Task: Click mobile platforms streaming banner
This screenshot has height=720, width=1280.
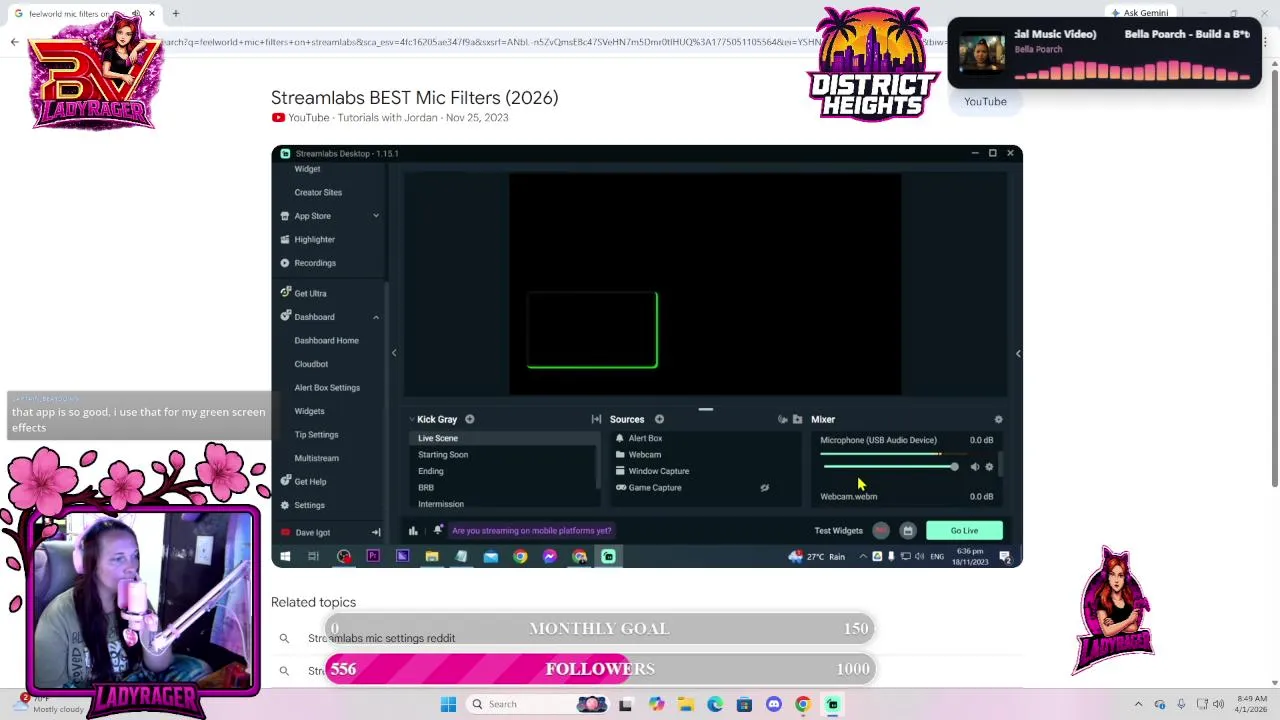Action: tap(531, 531)
